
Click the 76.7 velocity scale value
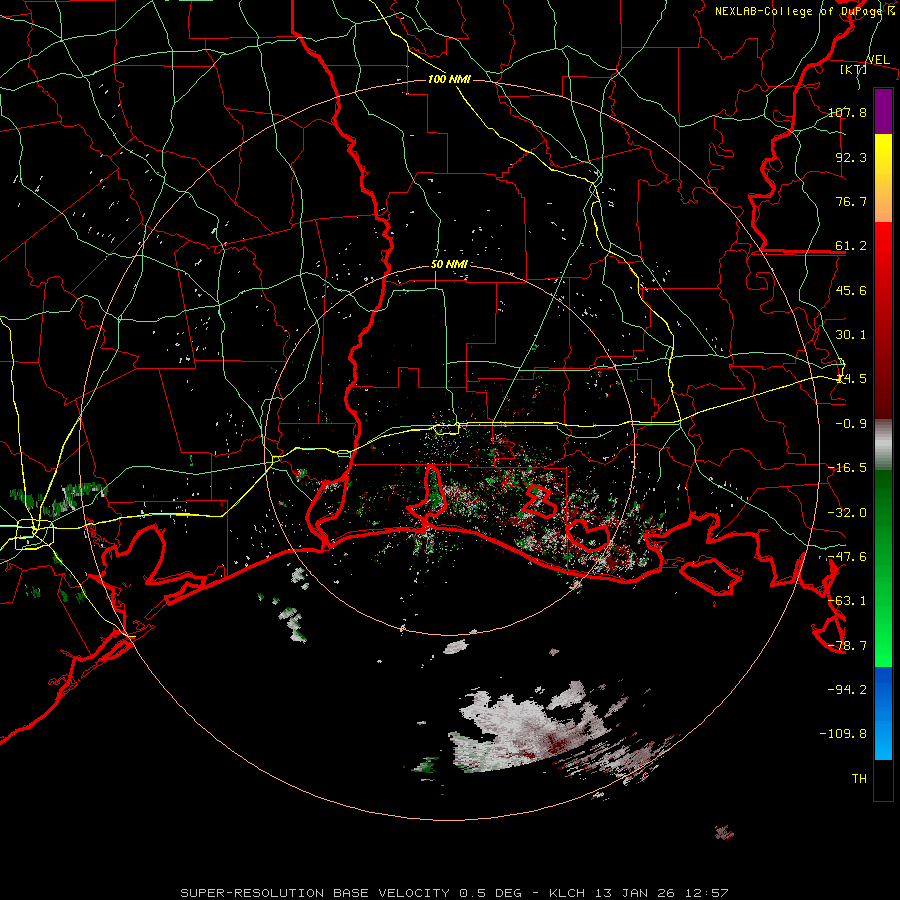tap(851, 201)
